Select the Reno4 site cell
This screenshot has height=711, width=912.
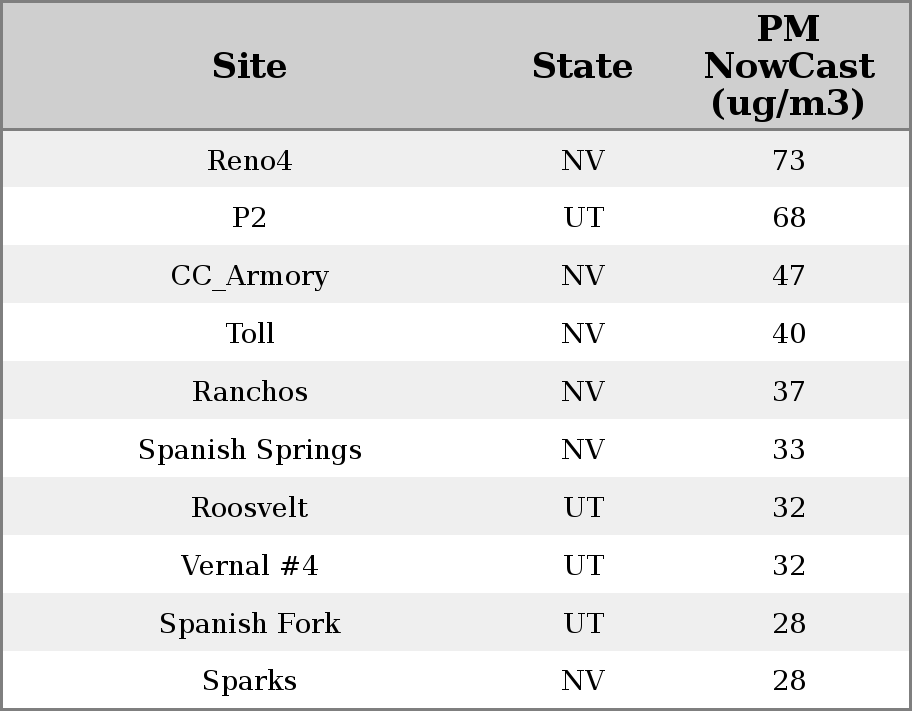click(250, 161)
